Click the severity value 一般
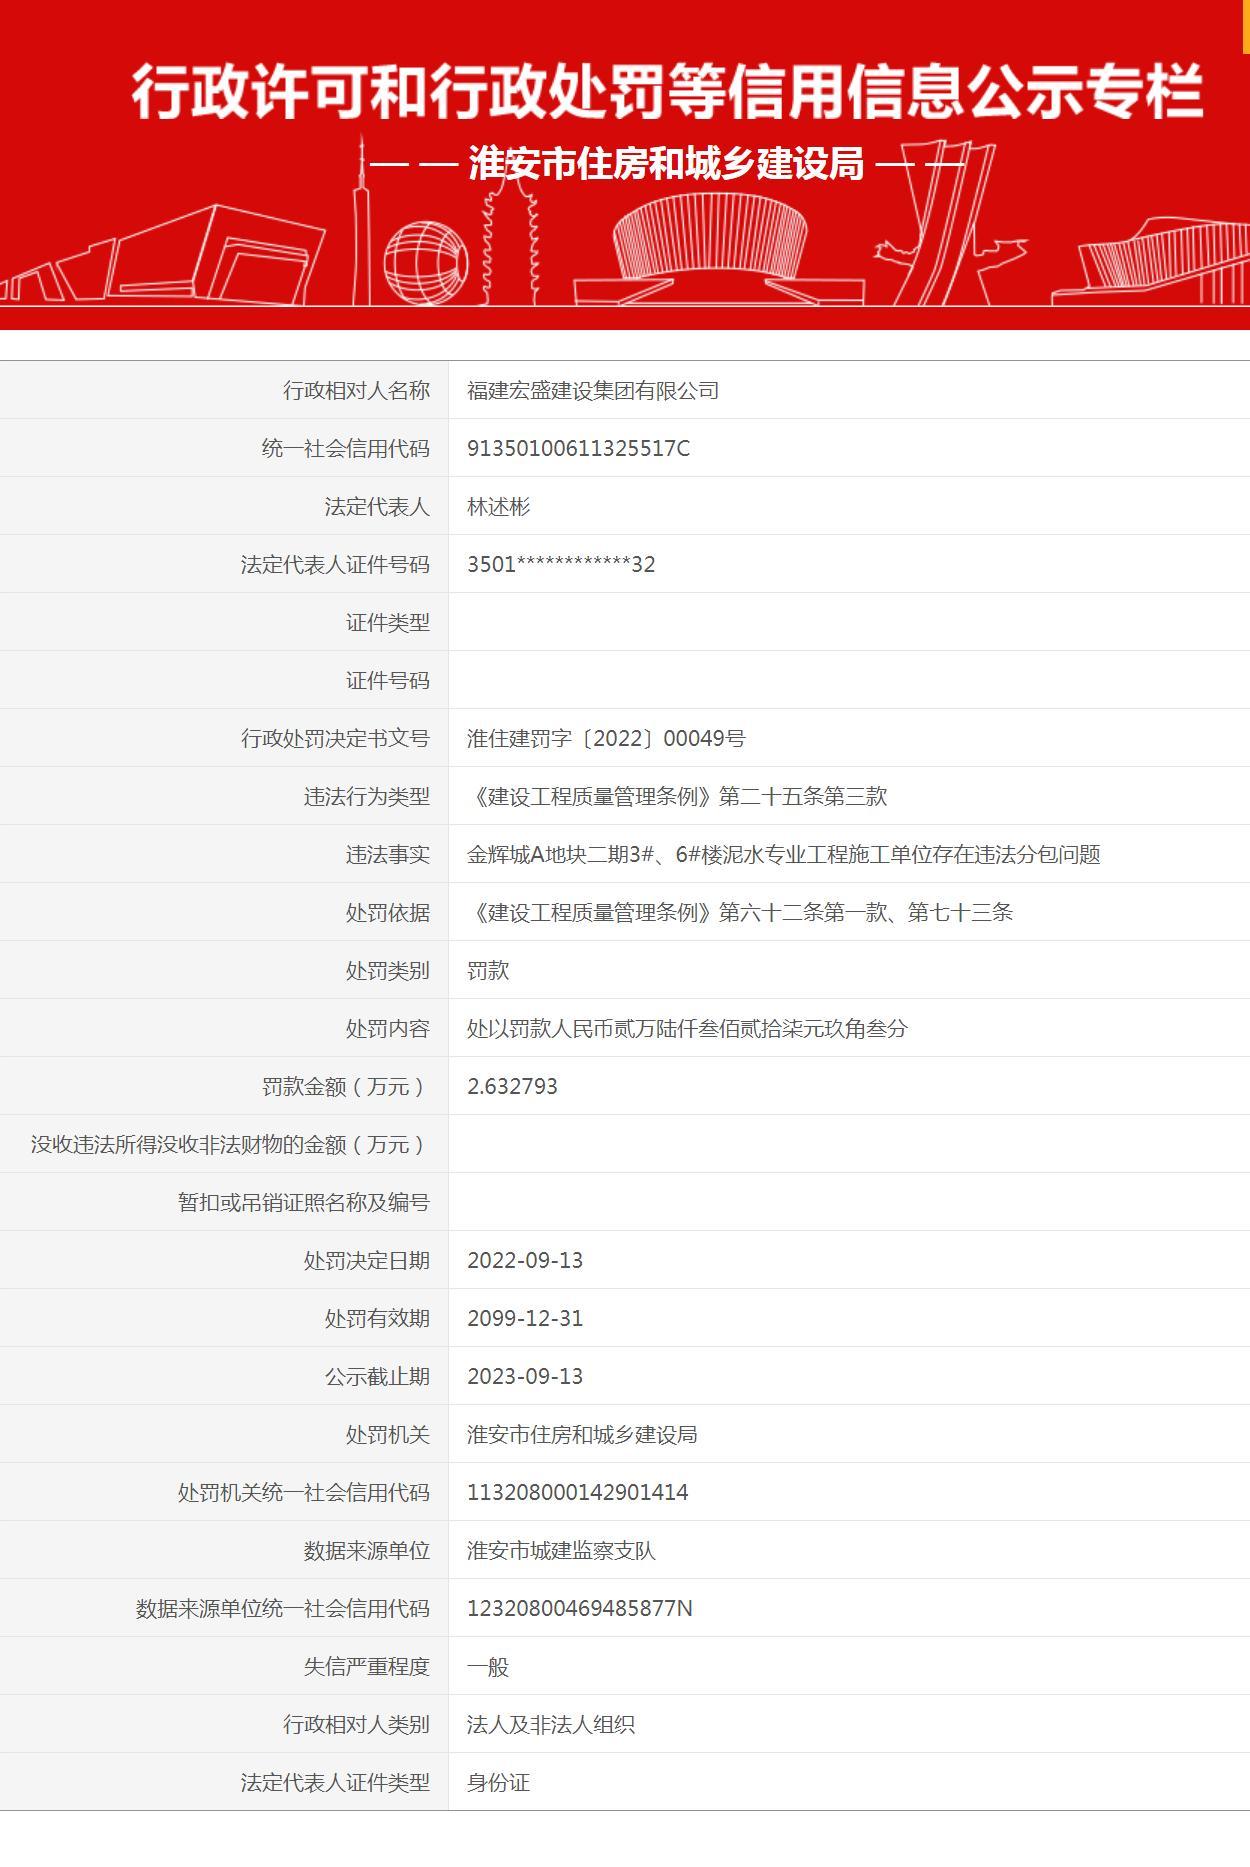 [x=488, y=1666]
